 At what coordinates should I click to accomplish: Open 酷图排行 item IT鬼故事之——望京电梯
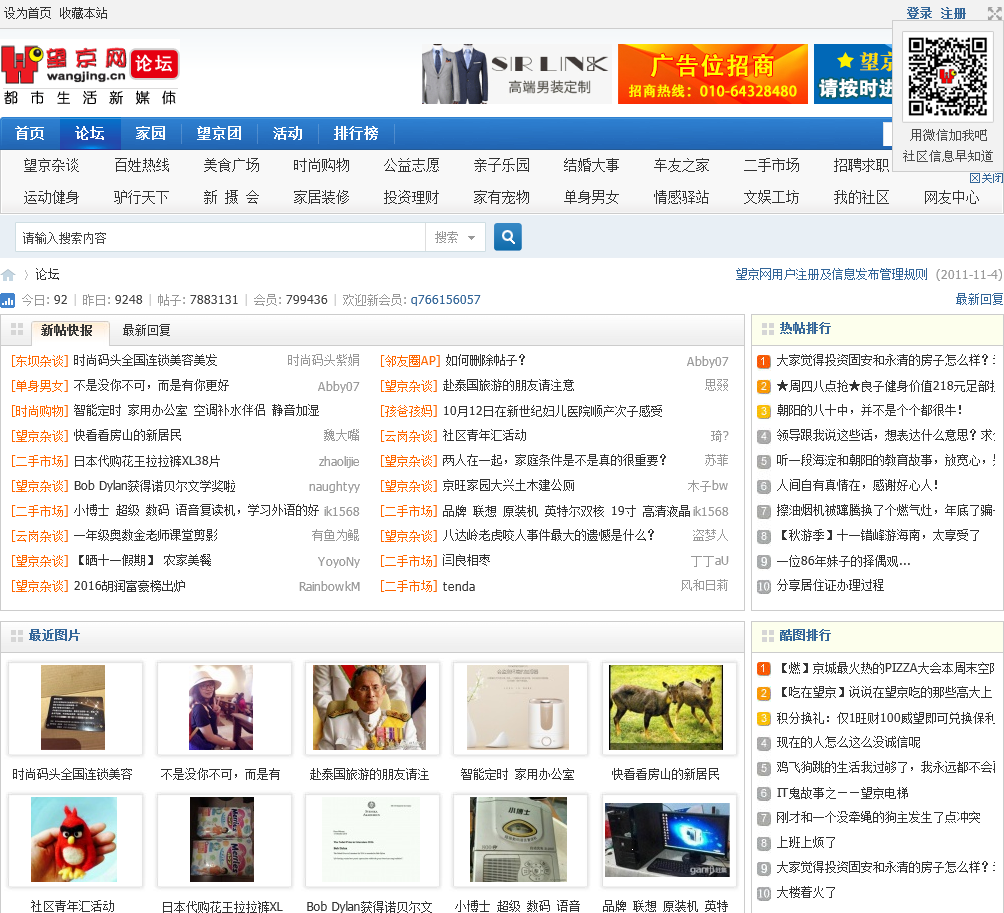coord(842,793)
